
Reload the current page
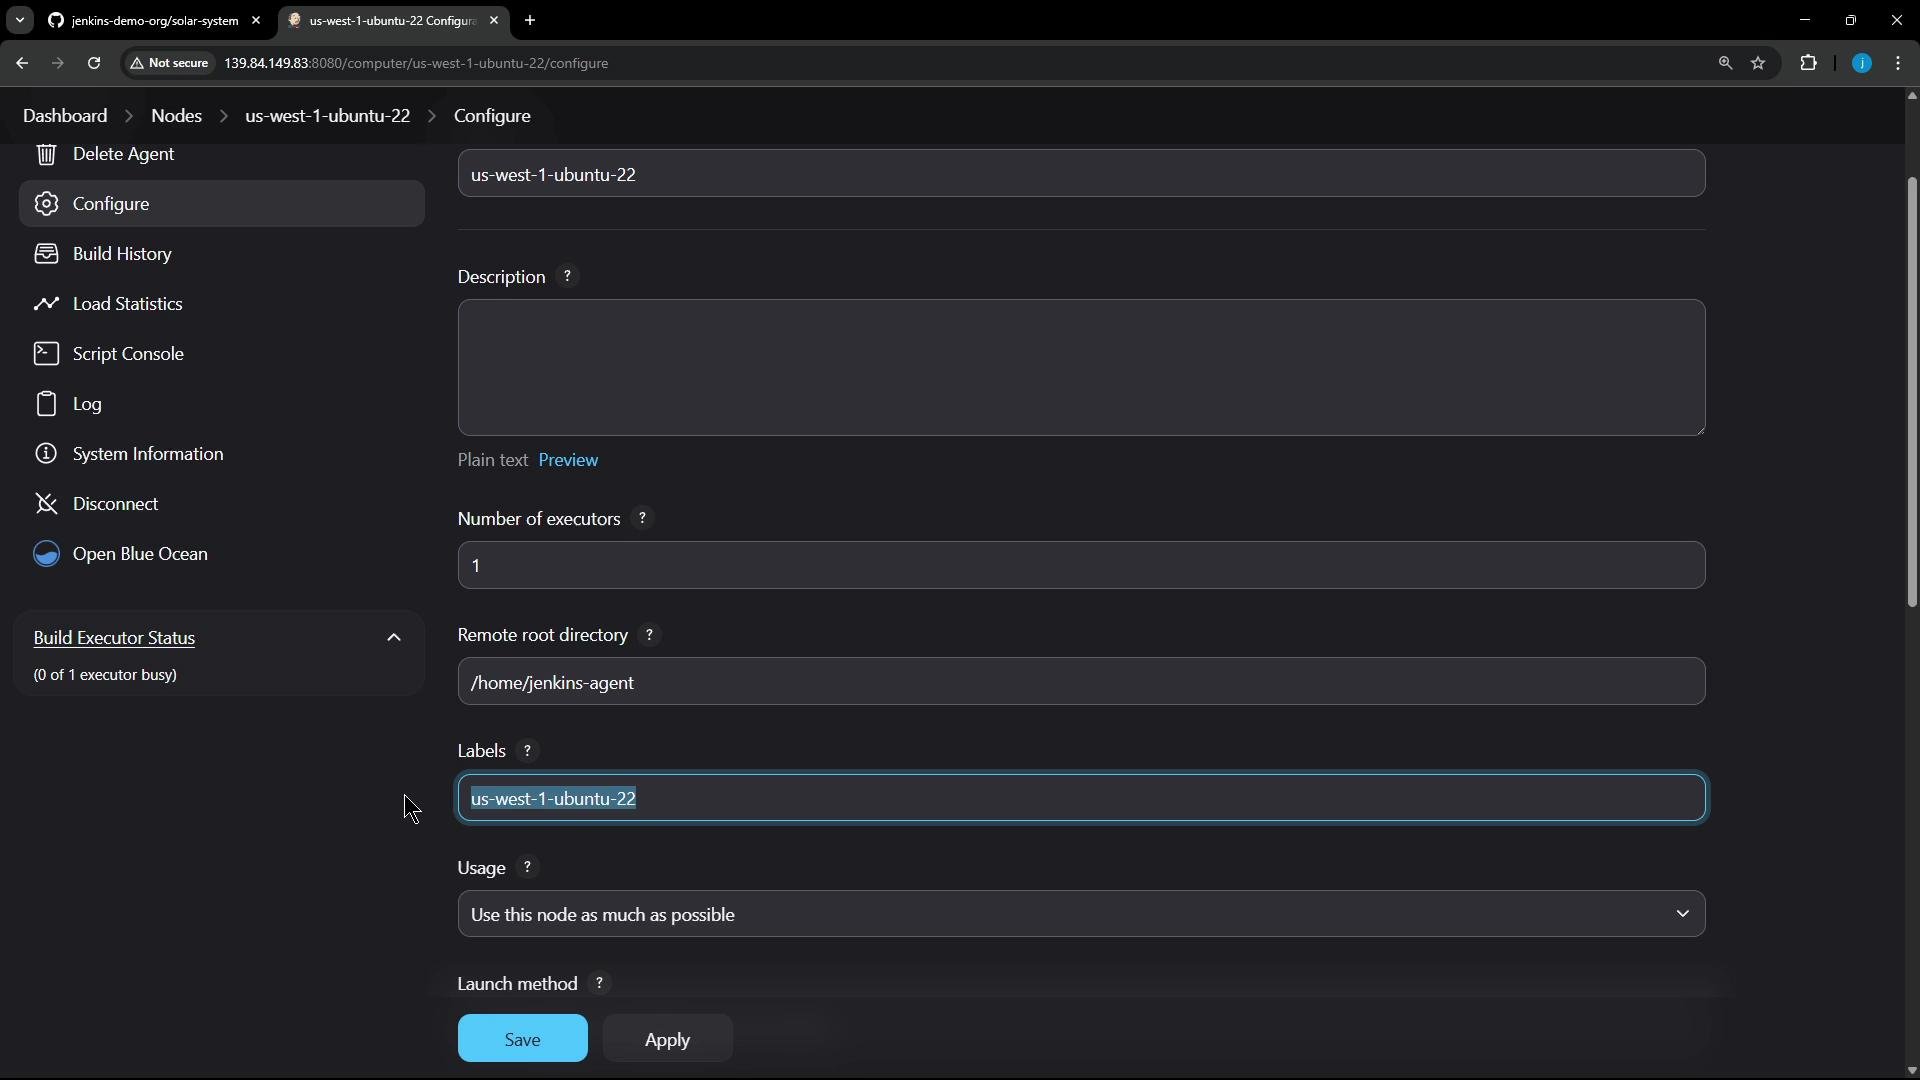(94, 63)
